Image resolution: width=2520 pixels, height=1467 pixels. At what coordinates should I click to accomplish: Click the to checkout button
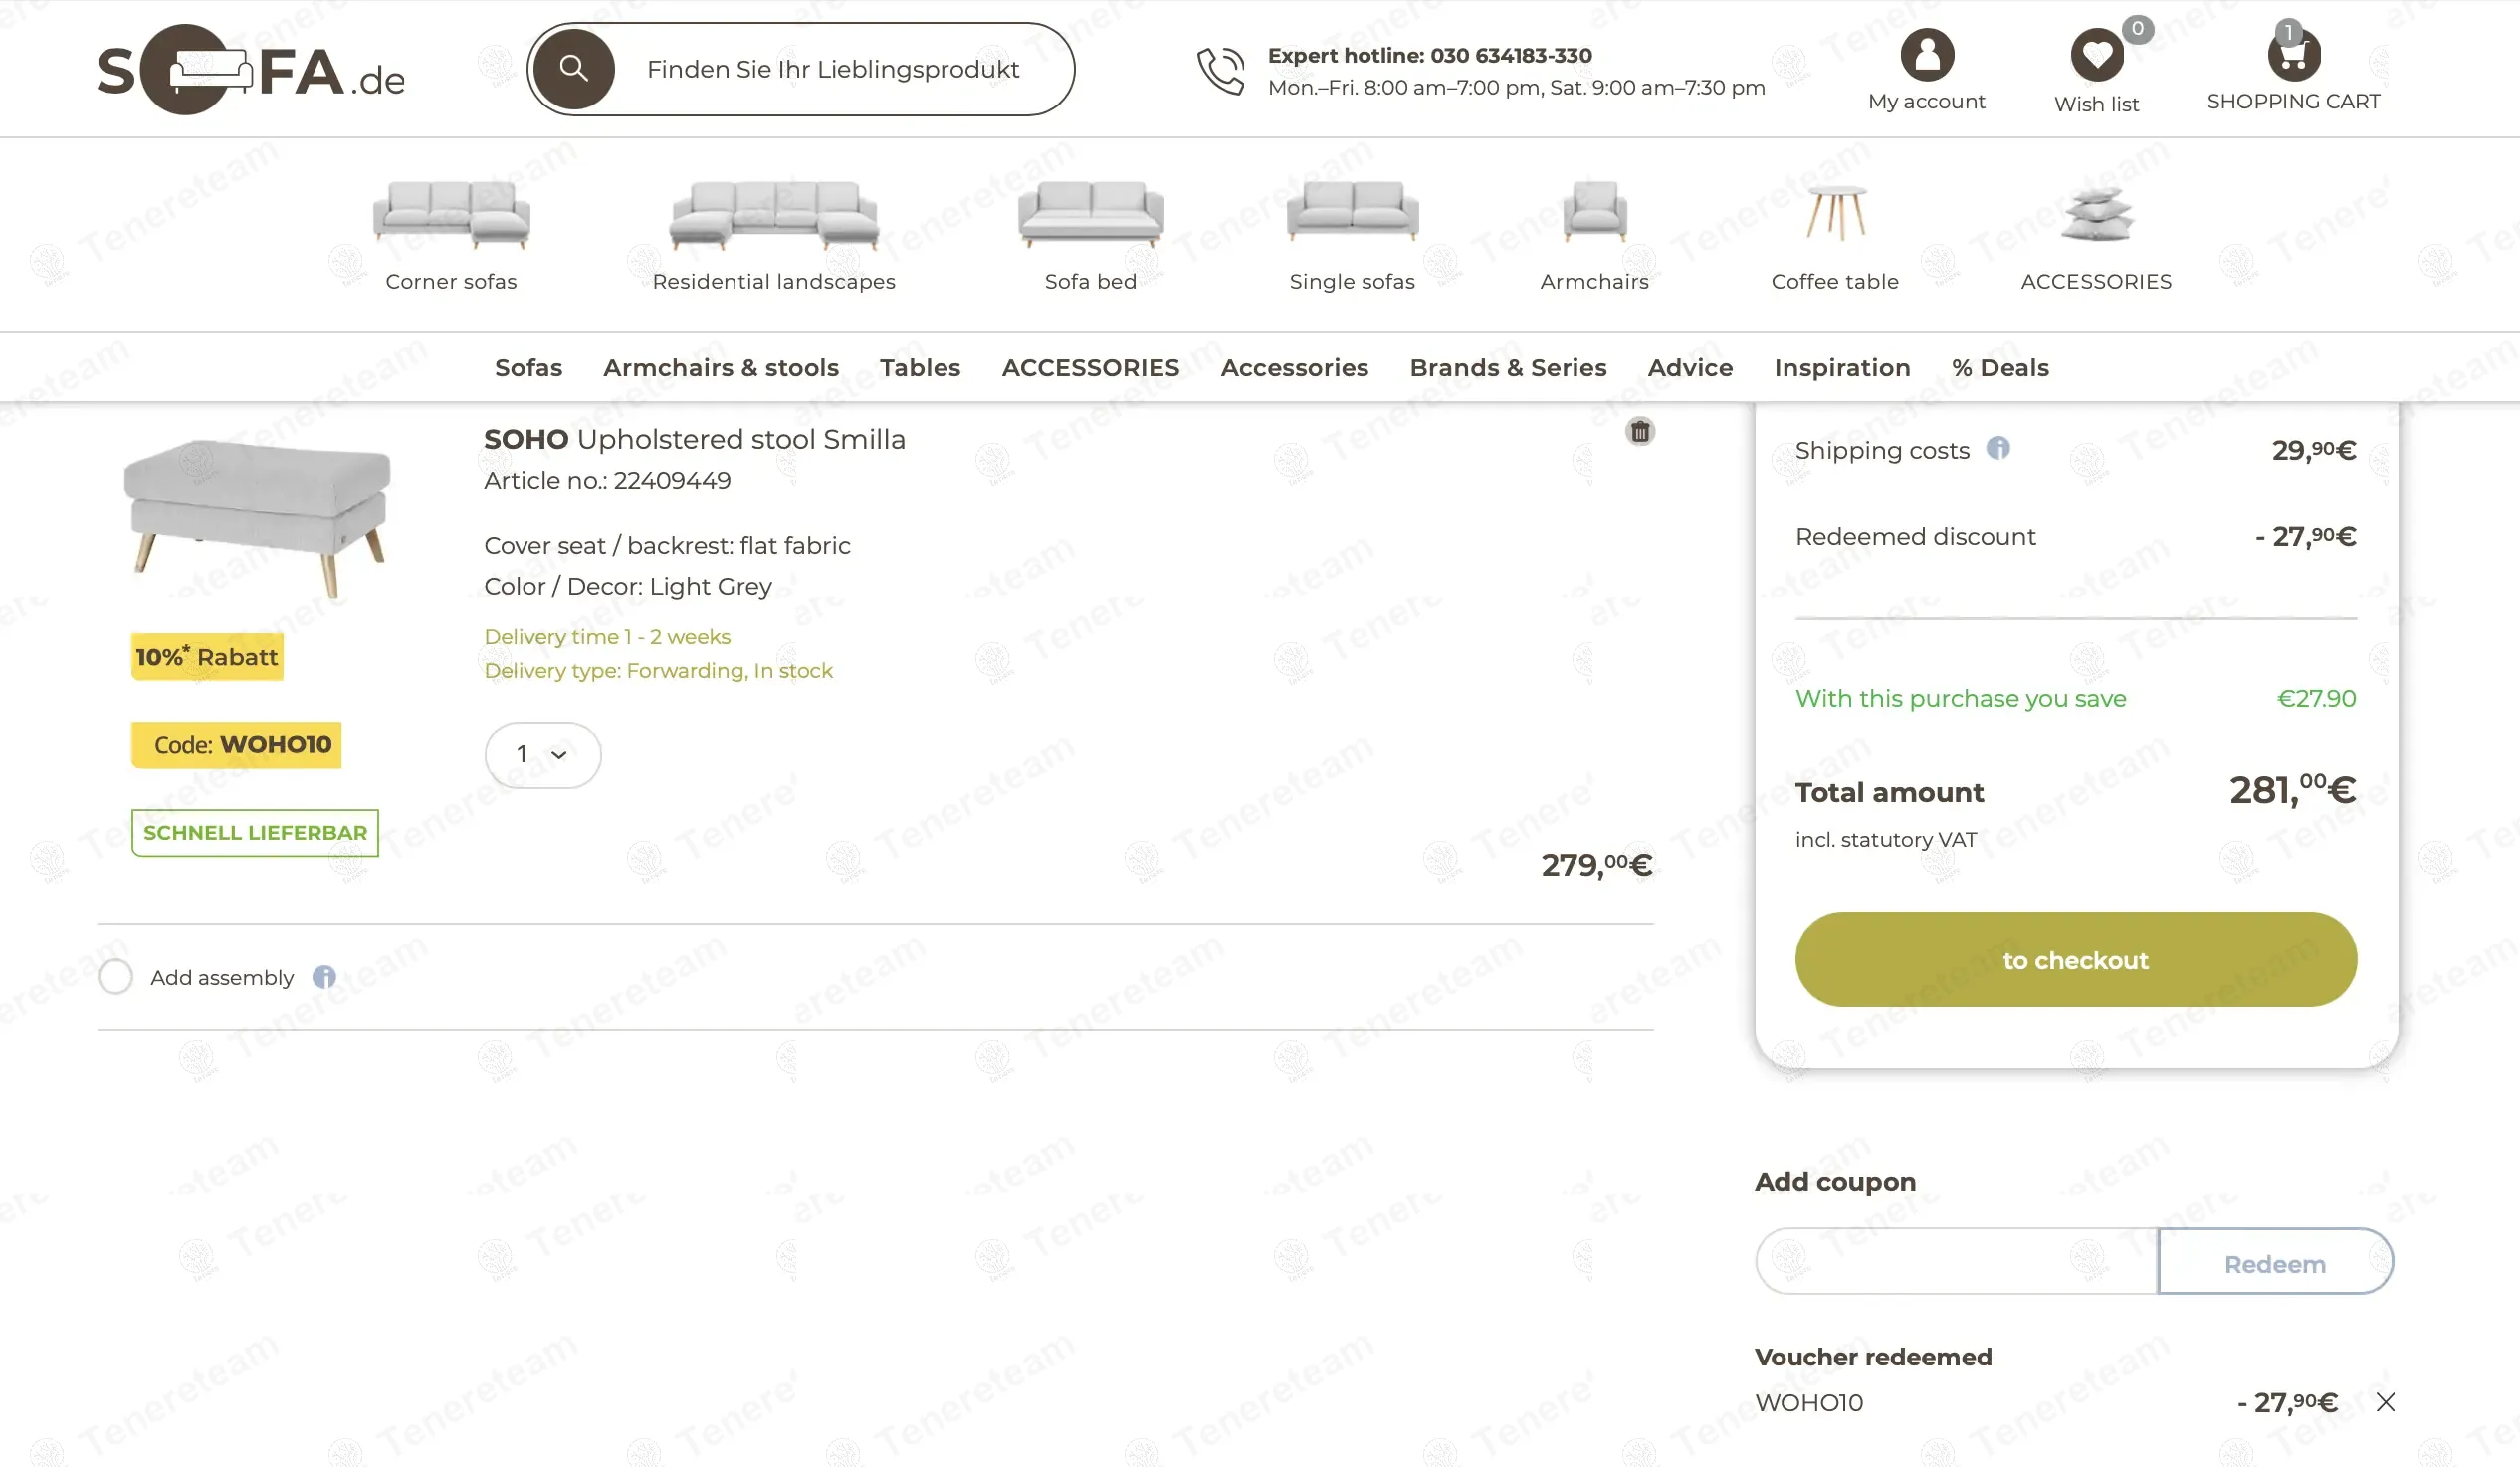2075,959
